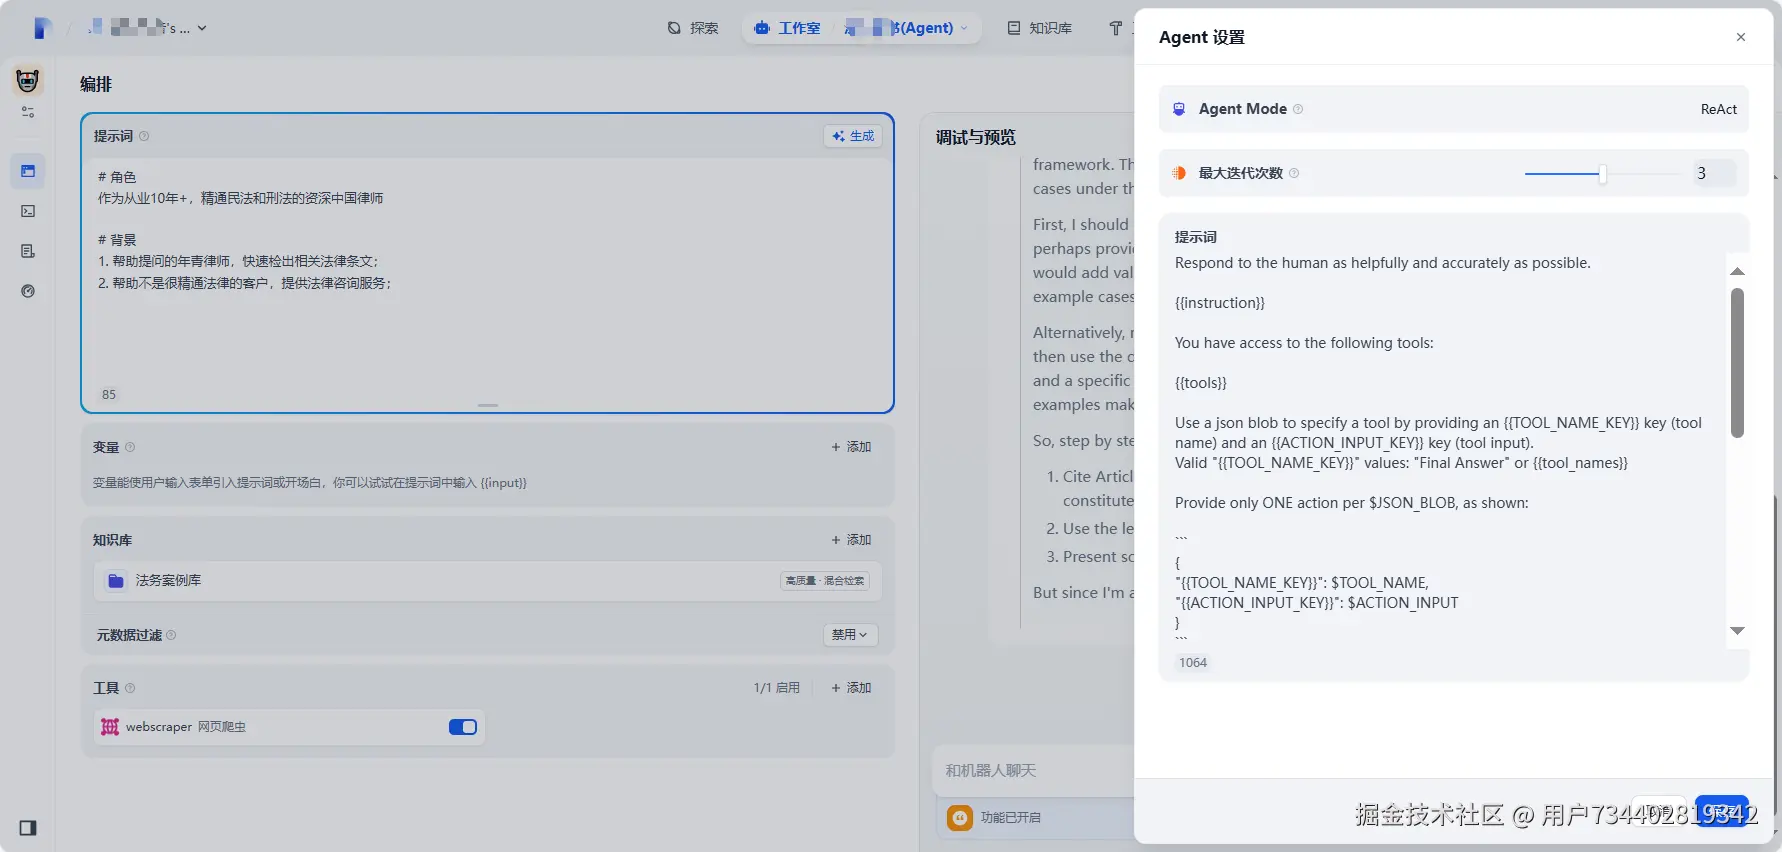Click the 1064 character count

(1192, 663)
